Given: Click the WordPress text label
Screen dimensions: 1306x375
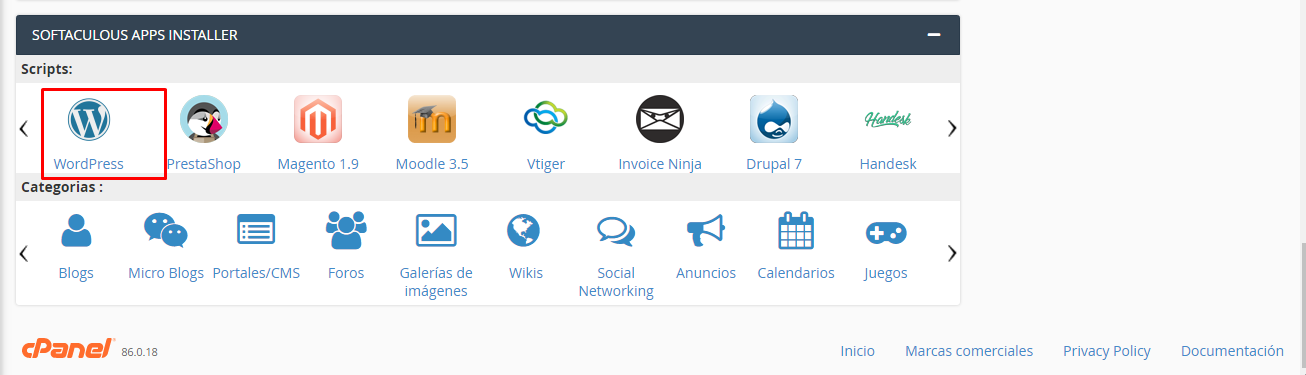Looking at the screenshot, I should coord(89,164).
